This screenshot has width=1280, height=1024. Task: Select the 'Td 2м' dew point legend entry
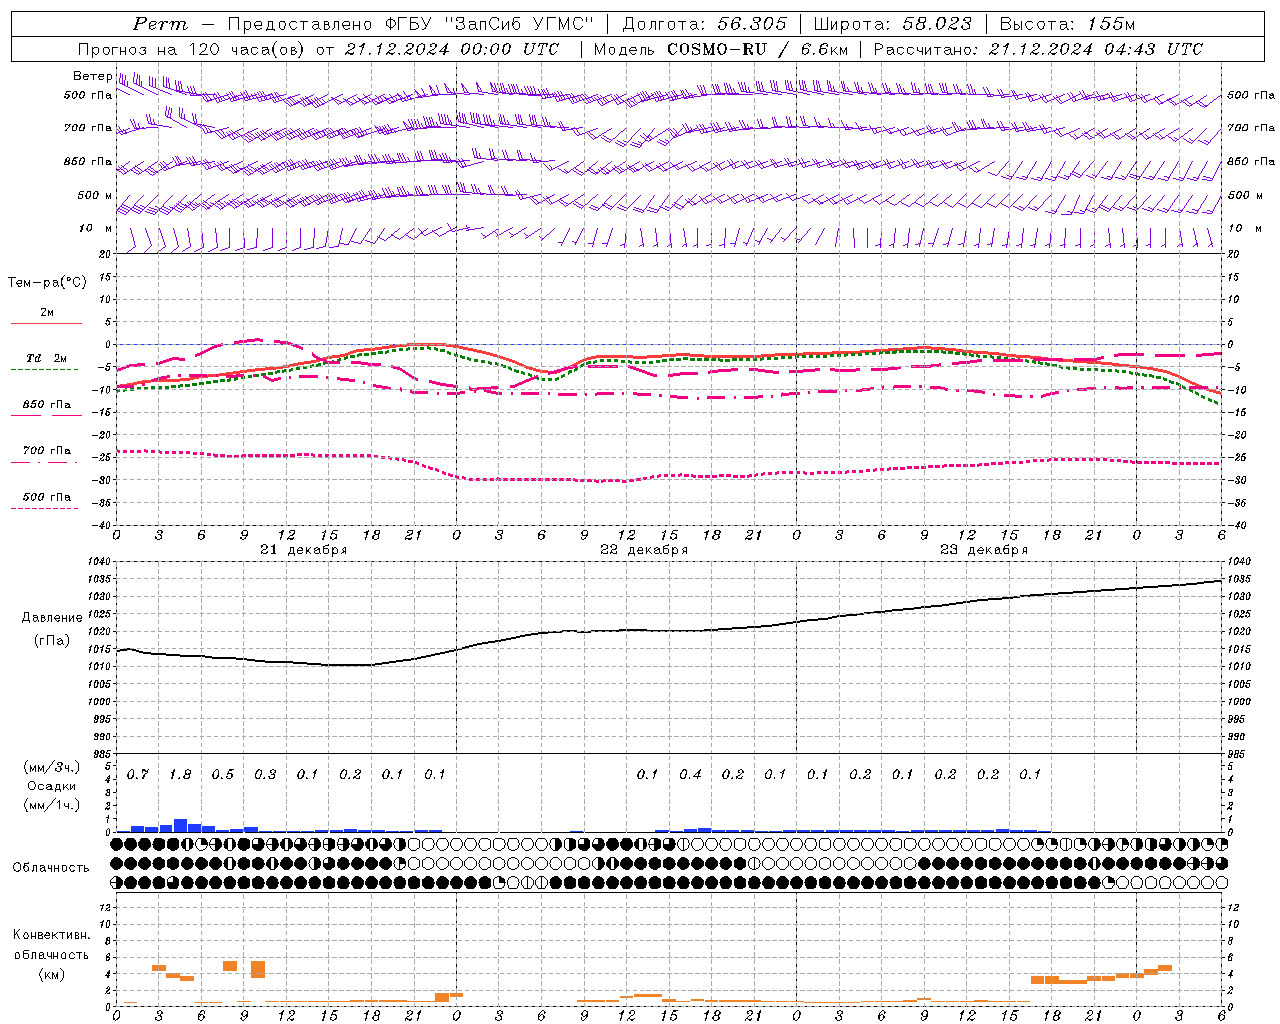[x=46, y=358]
